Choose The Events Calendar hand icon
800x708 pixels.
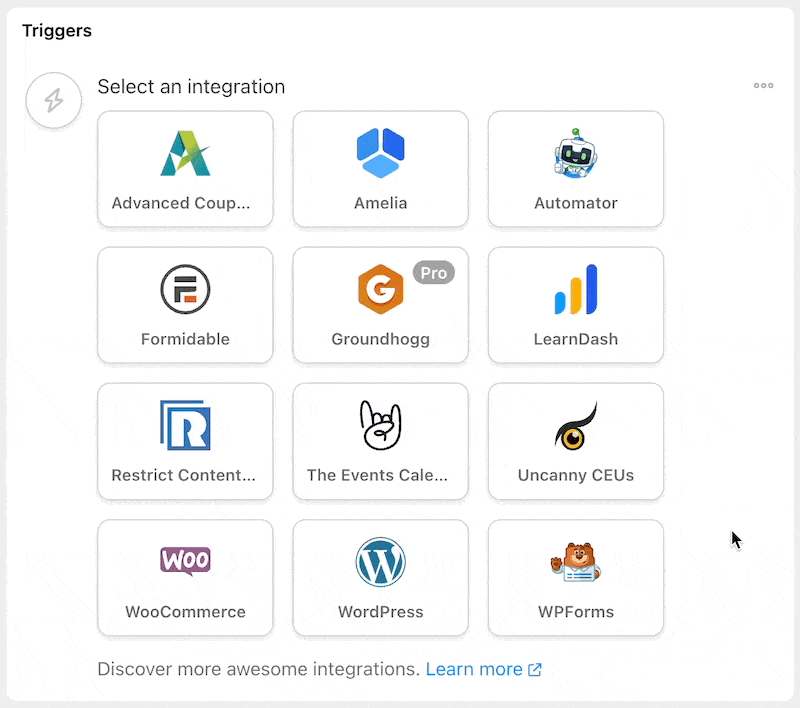381,425
